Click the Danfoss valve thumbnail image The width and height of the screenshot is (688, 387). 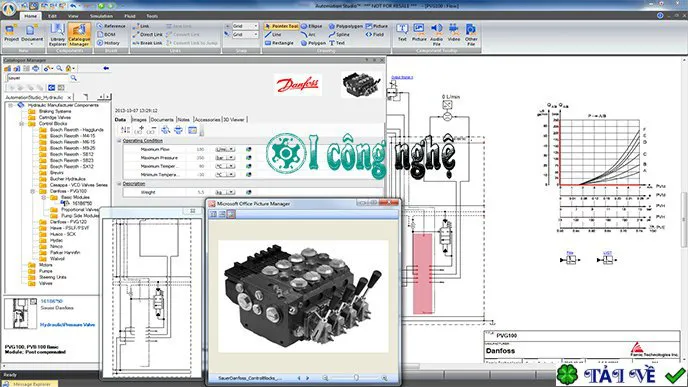pyautogui.click(x=361, y=84)
